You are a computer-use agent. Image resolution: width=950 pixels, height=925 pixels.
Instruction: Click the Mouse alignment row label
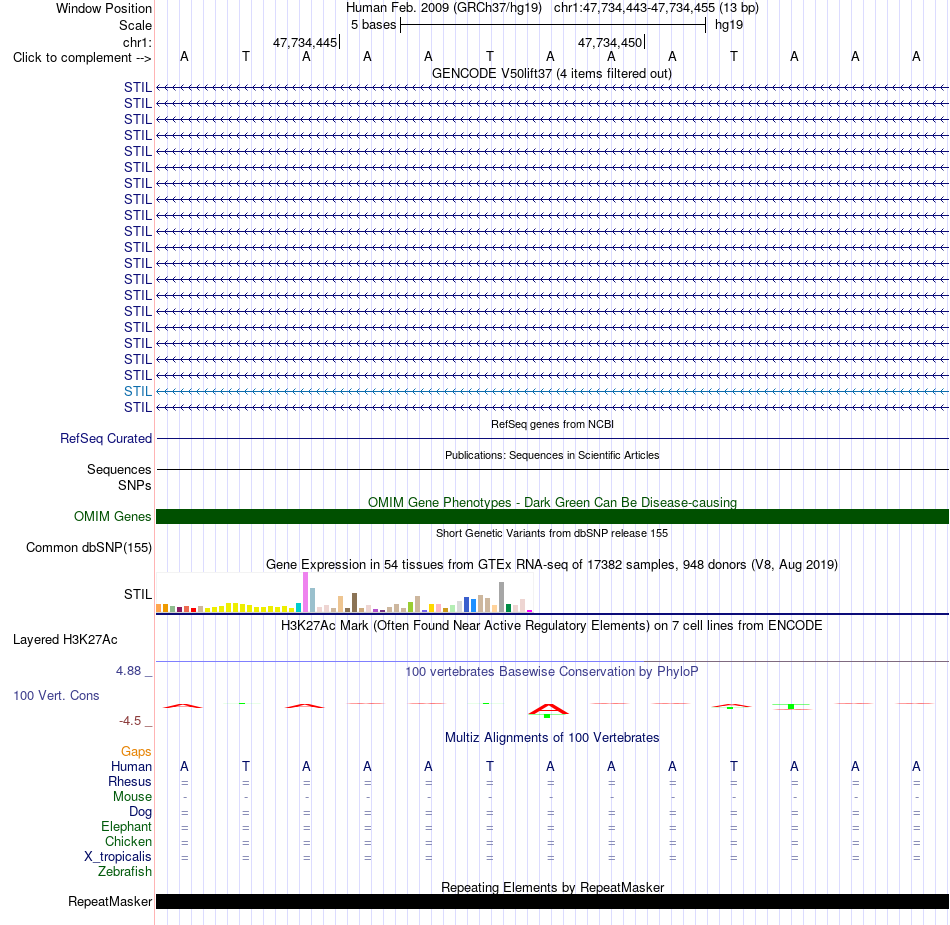(132, 797)
